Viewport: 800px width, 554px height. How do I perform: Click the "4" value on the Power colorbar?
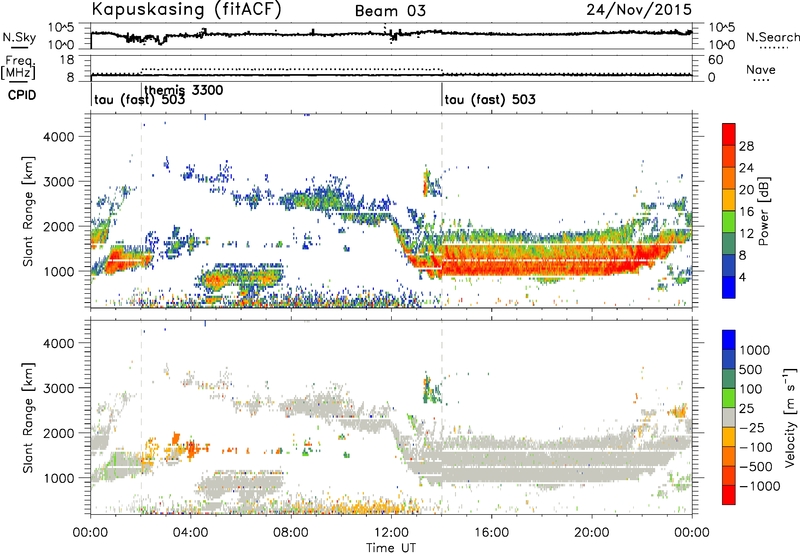pos(743,277)
